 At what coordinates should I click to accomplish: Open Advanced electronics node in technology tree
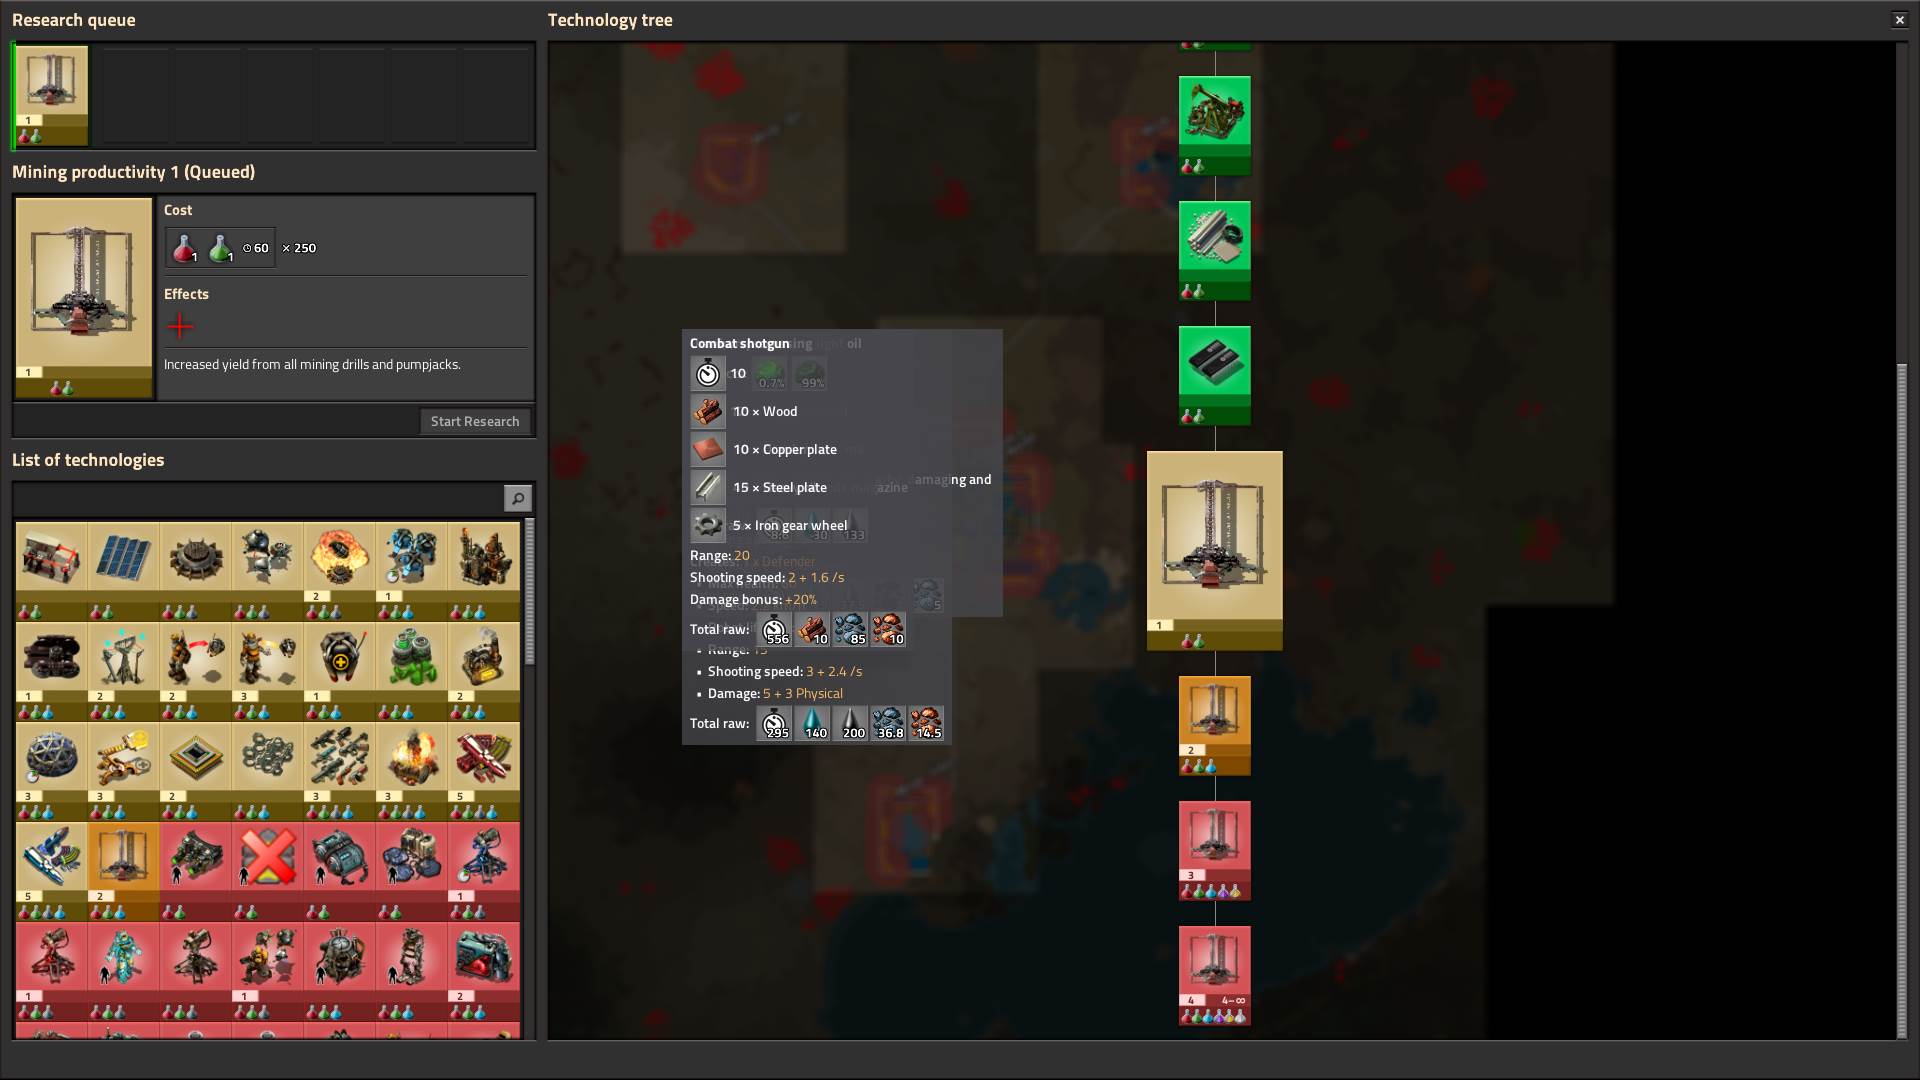coord(1214,375)
